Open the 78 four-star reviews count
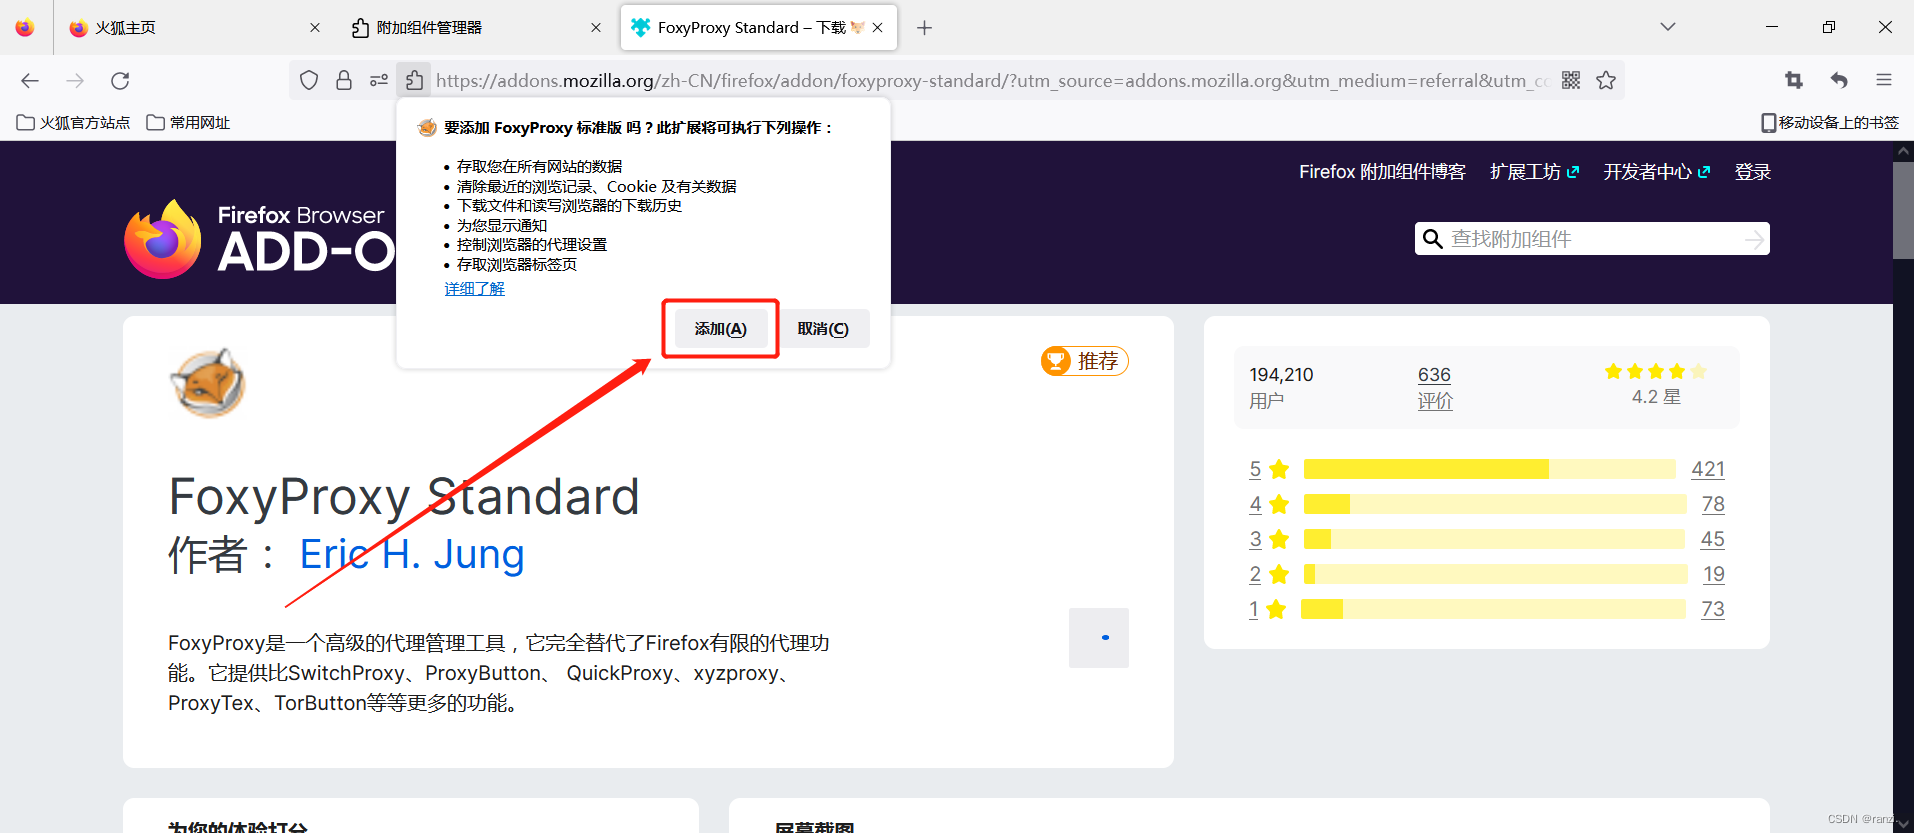This screenshot has width=1914, height=833. [x=1713, y=504]
